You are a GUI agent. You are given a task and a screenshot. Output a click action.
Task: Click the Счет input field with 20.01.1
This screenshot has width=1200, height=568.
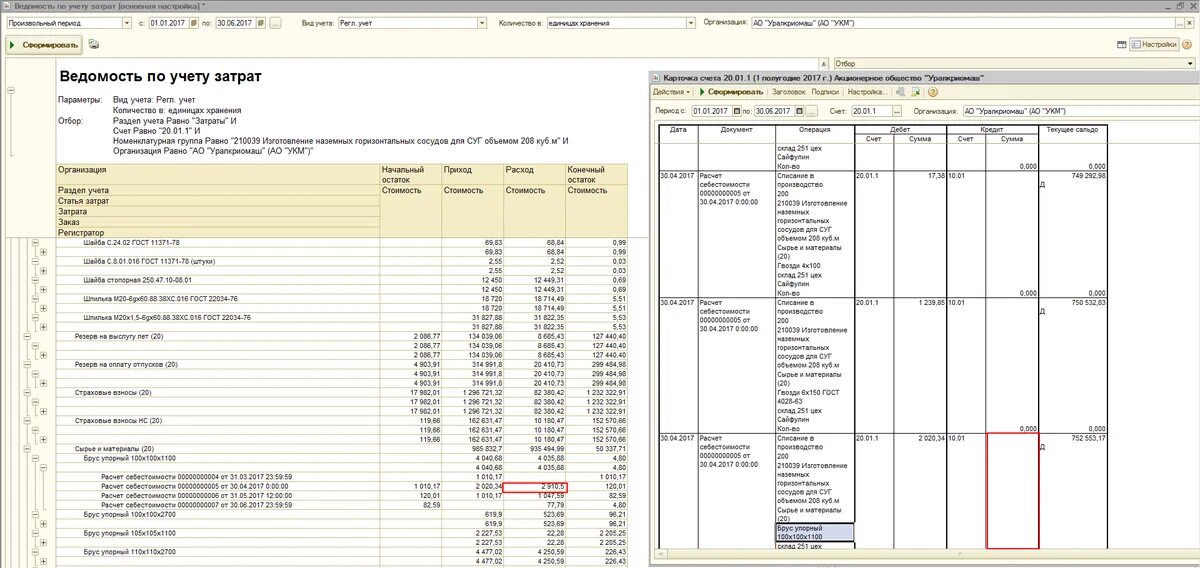point(871,111)
